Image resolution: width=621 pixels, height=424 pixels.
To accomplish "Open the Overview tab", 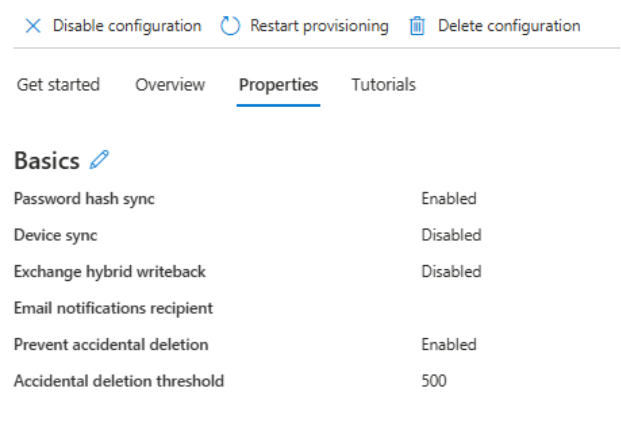I will point(170,85).
